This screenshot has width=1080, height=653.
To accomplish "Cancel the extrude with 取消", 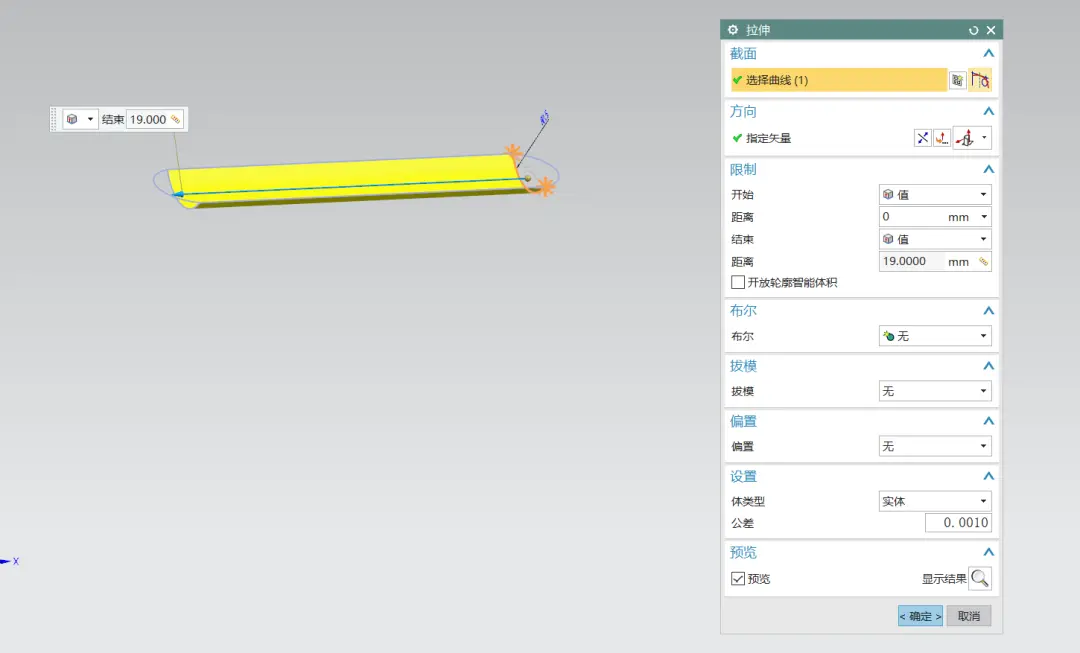I will pyautogui.click(x=968, y=616).
